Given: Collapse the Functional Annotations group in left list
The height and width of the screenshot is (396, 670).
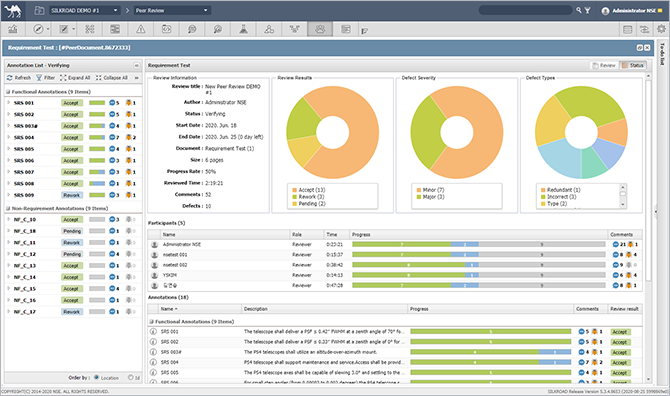Looking at the screenshot, I should pos(8,92).
